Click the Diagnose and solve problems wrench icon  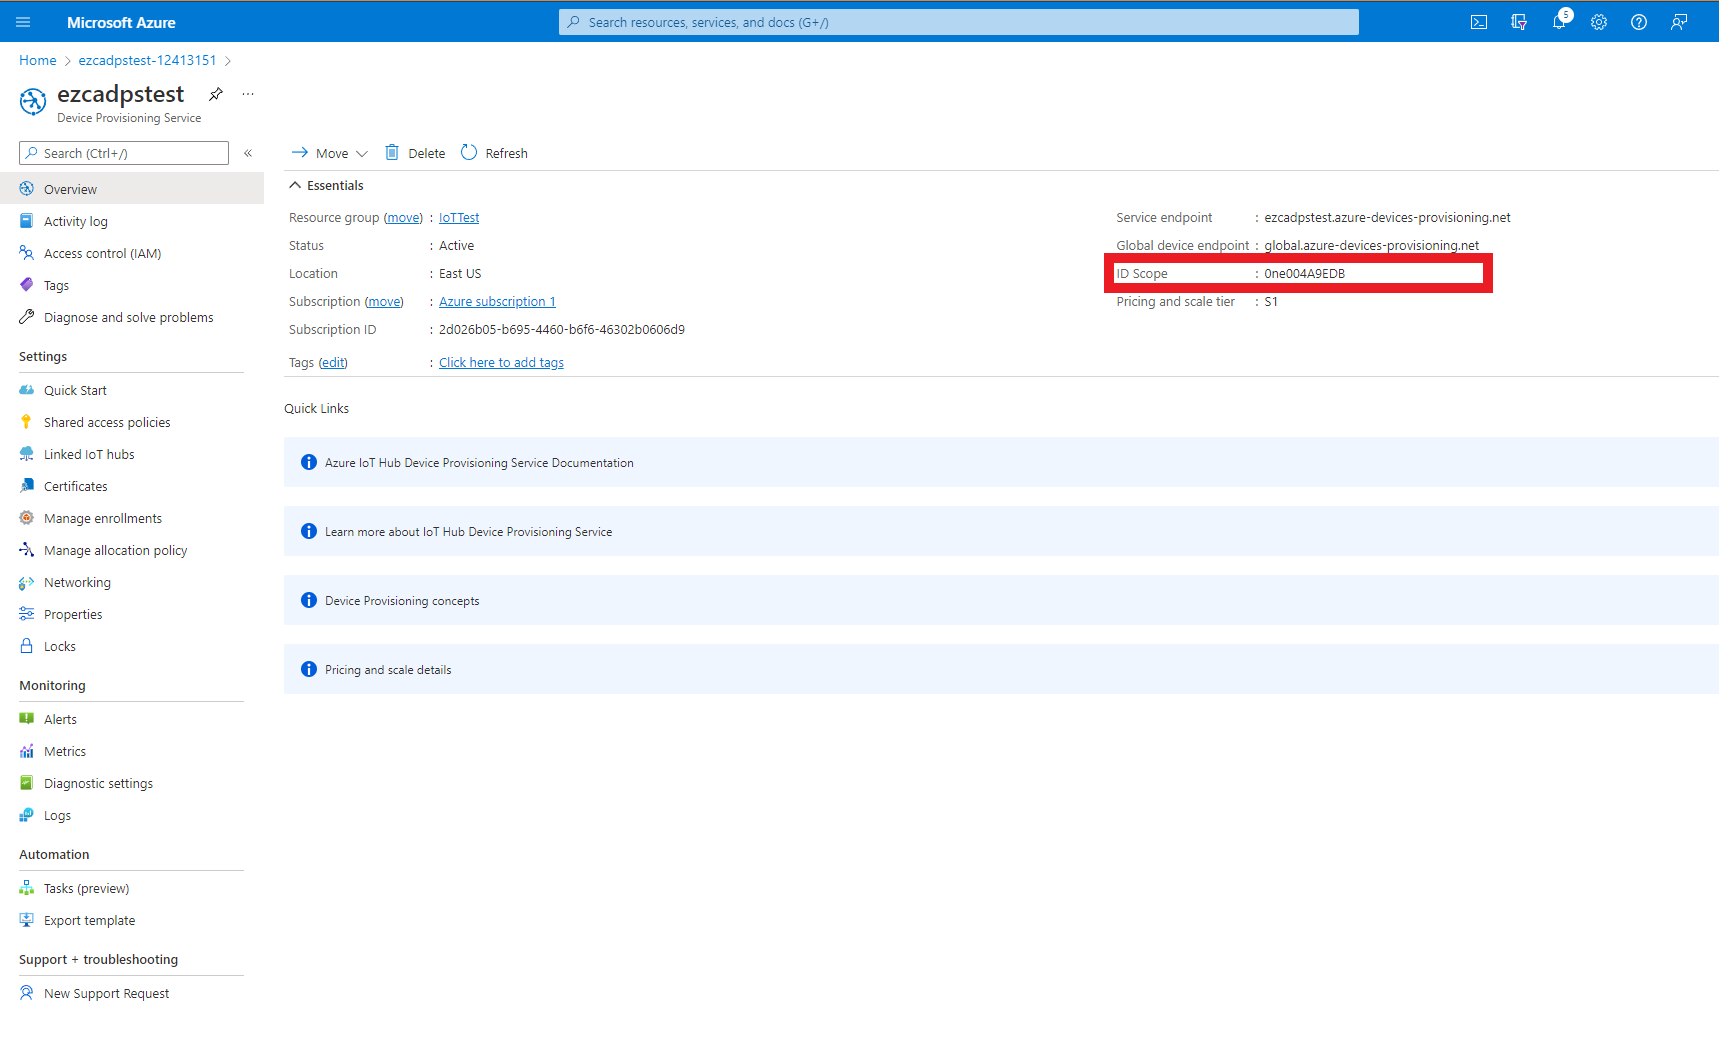[x=27, y=317]
